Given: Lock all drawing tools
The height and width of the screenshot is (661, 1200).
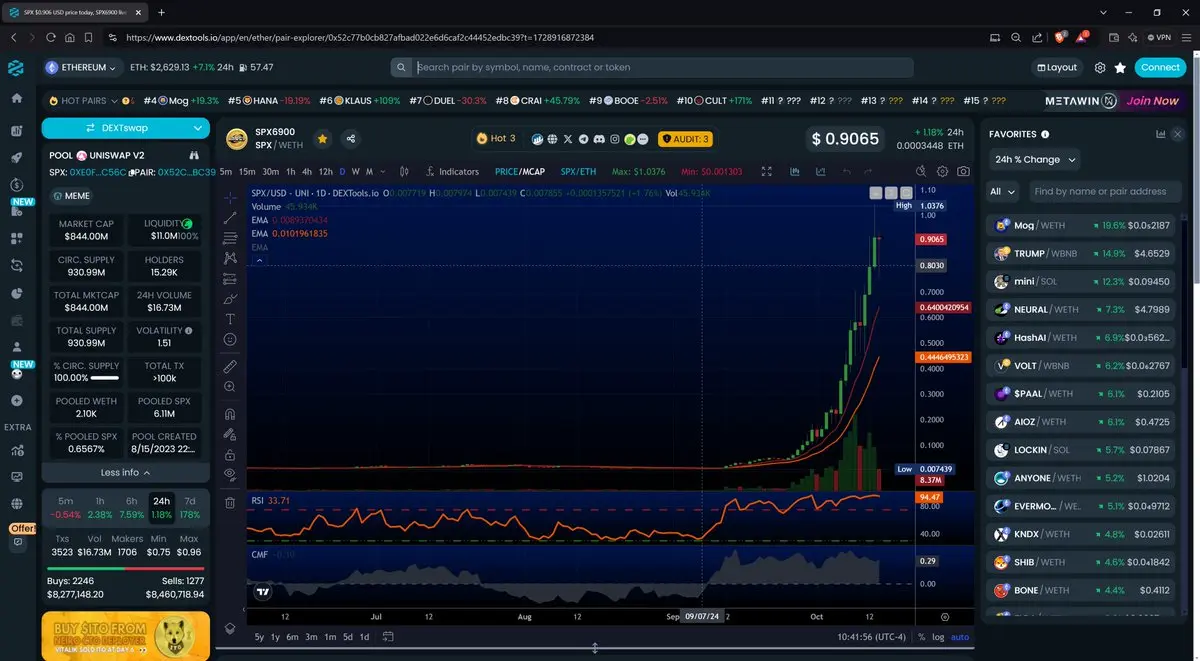Looking at the screenshot, I should pyautogui.click(x=230, y=455).
